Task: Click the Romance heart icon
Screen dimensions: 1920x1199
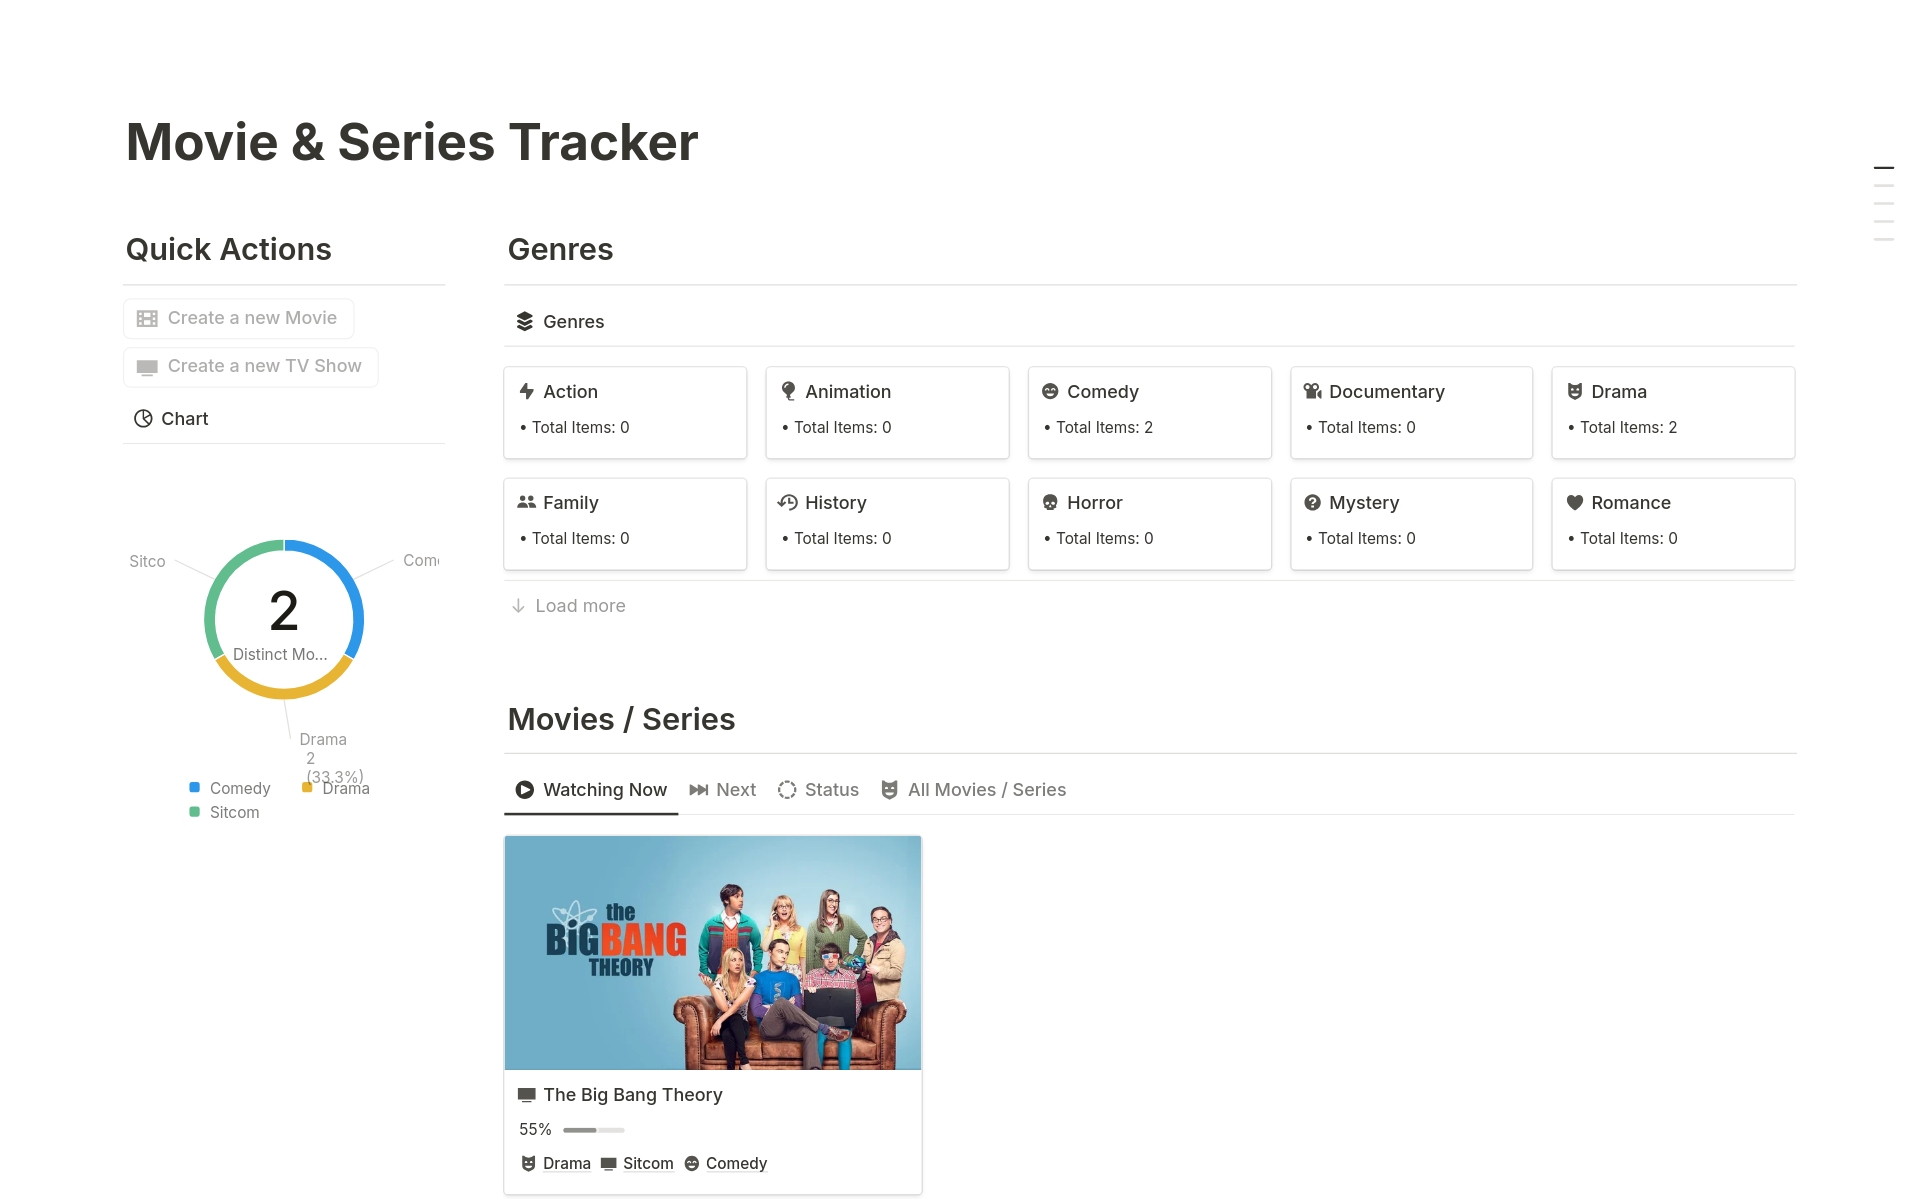Action: tap(1574, 502)
